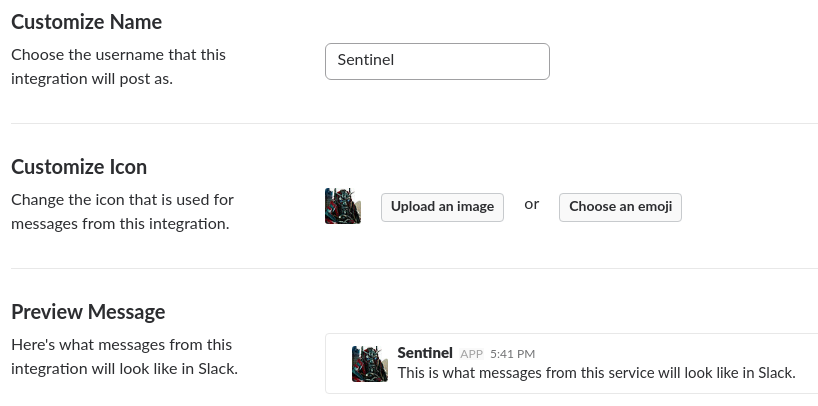Click the current icon beside Upload an image
The width and height of the screenshot is (818, 406).
click(x=343, y=206)
